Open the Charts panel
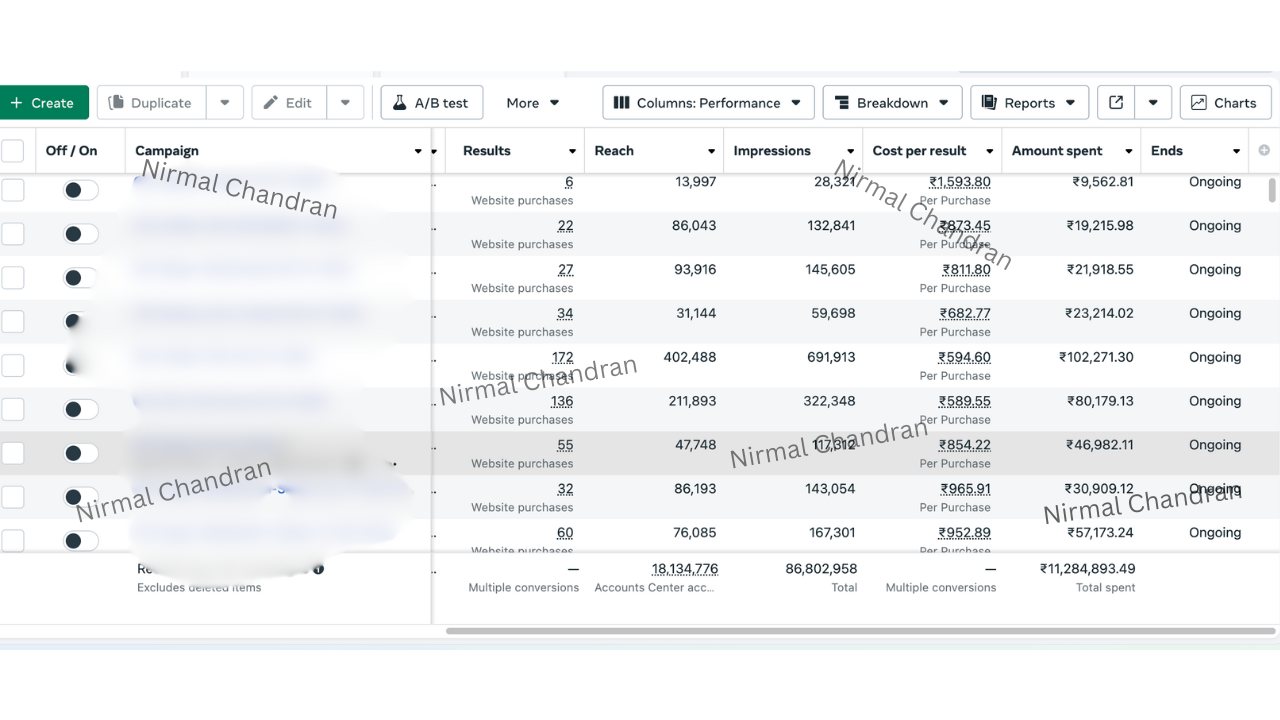Screen dimensions: 1280x720 [x=1224, y=103]
